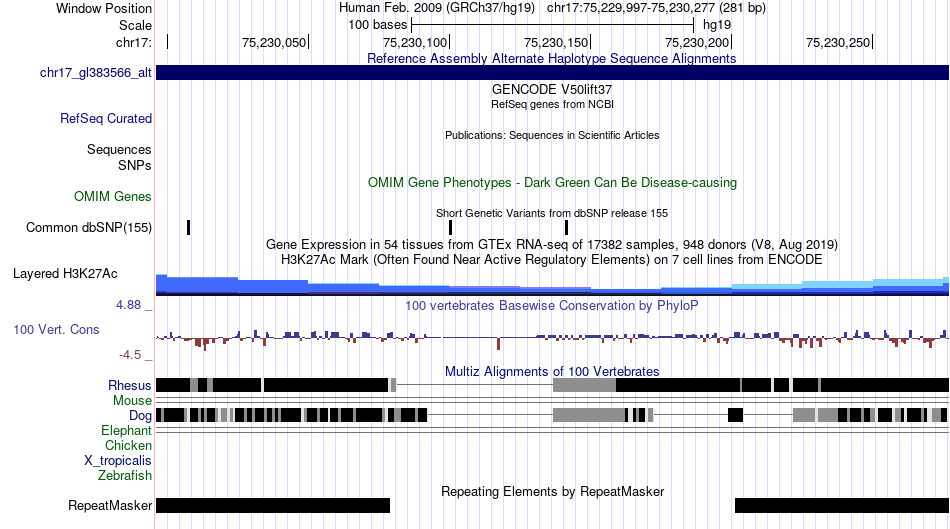Screen dimensions: 950x529
Task: Click the 4.88 upper conservation scale value
Action: point(128,305)
